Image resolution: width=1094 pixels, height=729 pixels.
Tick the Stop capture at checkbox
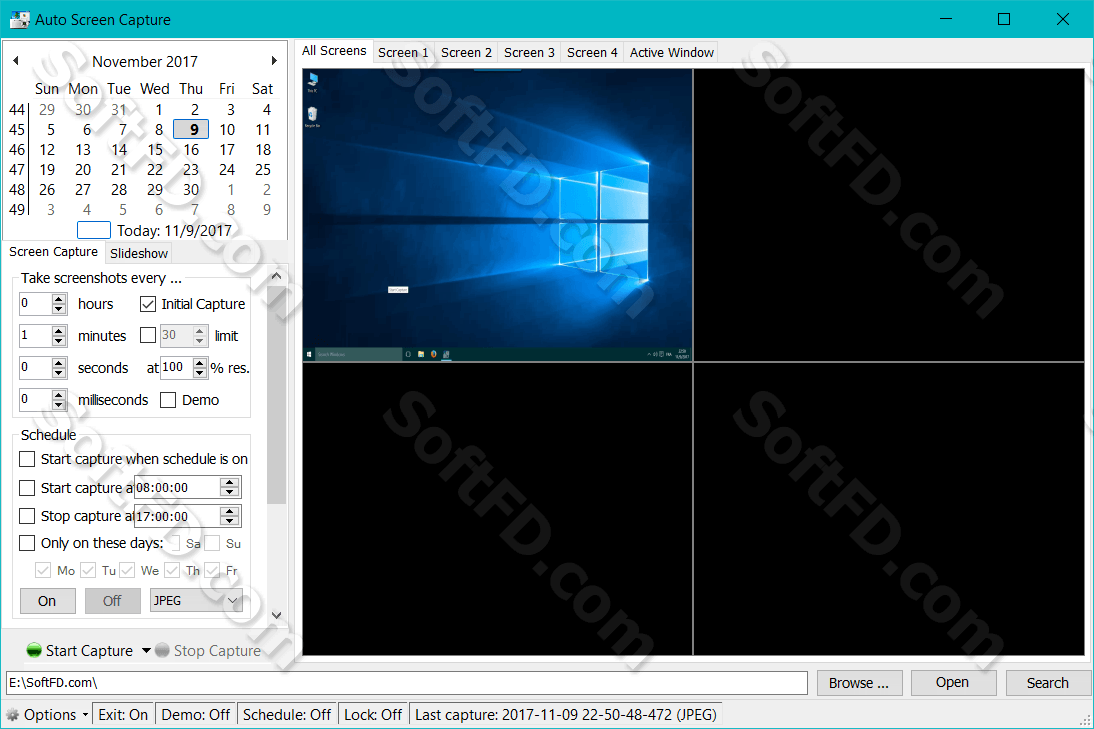pyautogui.click(x=27, y=516)
